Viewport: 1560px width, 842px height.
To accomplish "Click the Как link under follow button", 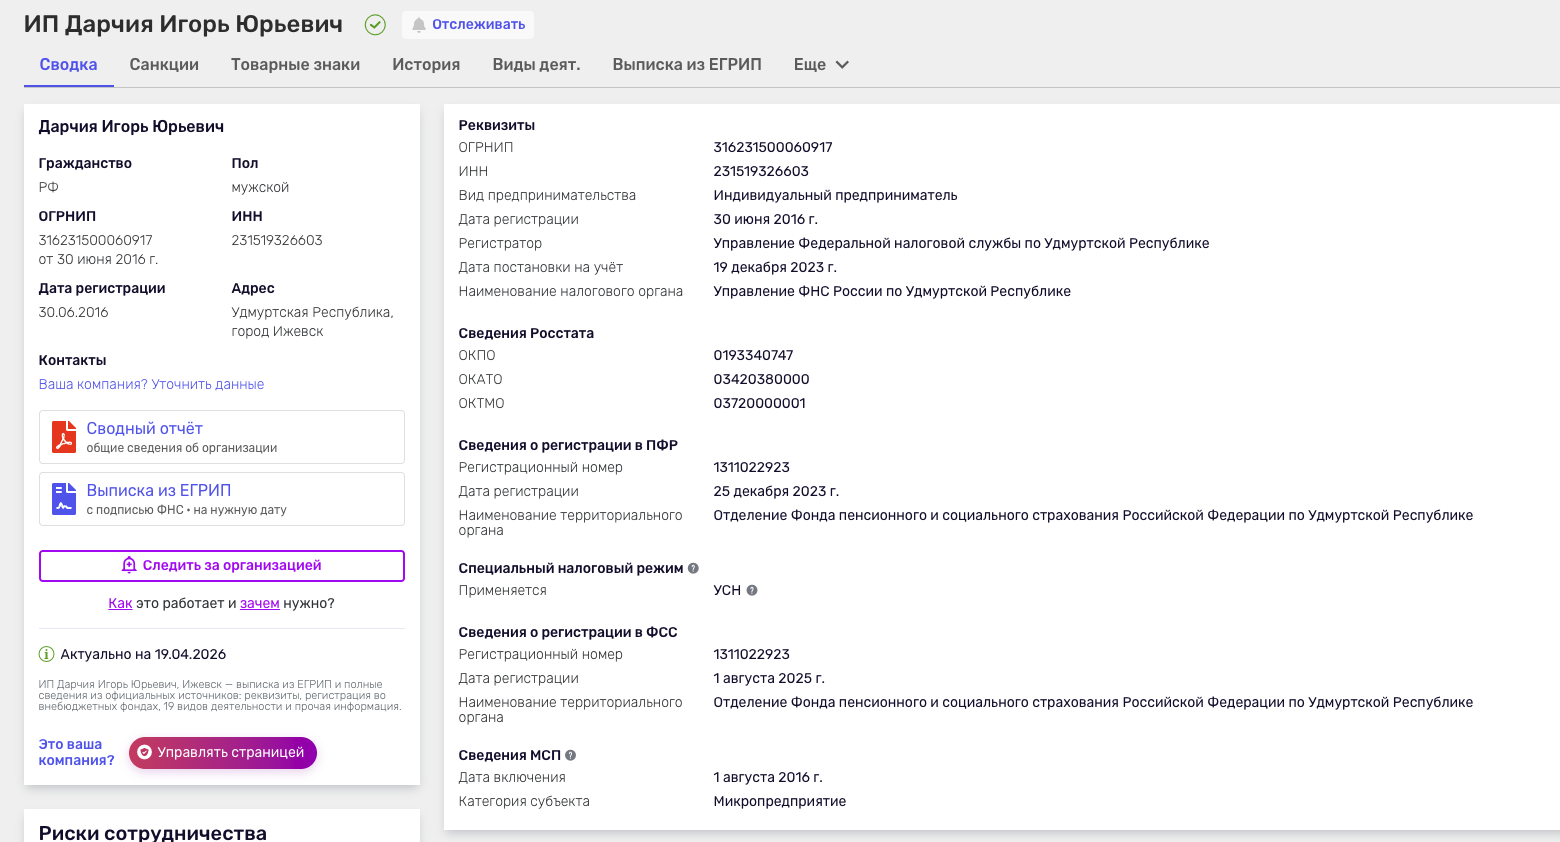I will (x=120, y=603).
